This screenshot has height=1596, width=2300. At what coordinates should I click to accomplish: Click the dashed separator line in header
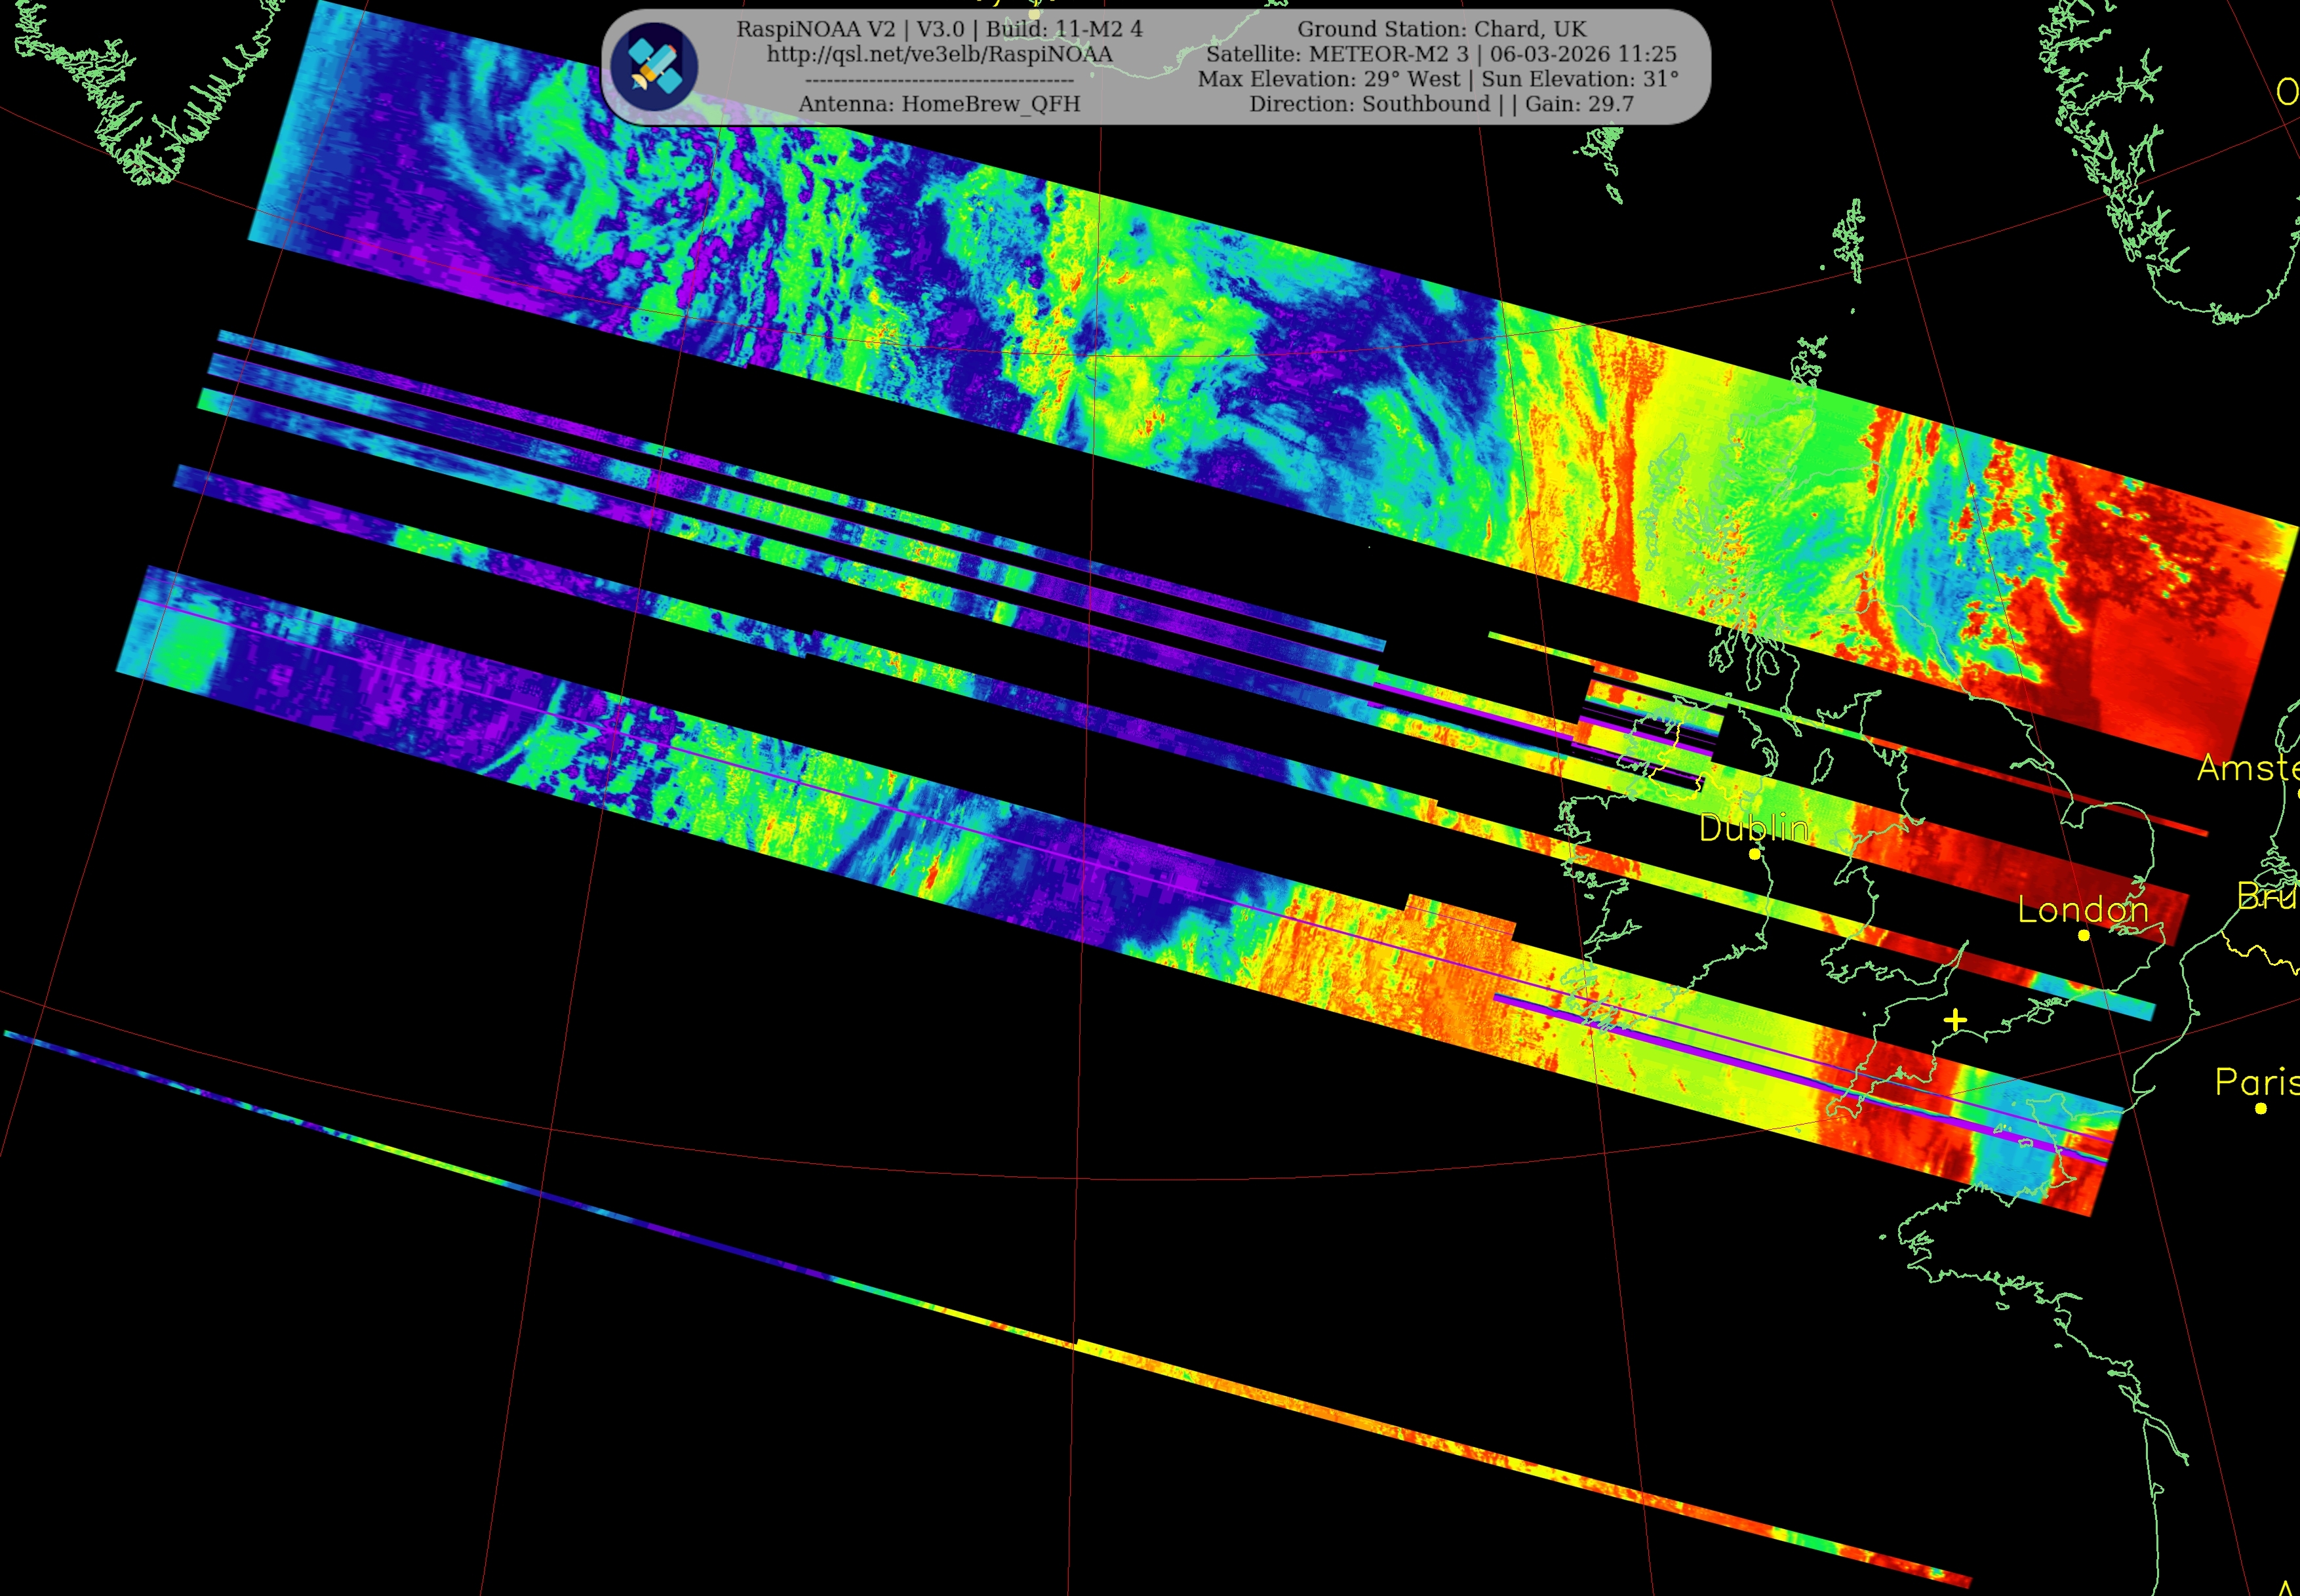(939, 80)
